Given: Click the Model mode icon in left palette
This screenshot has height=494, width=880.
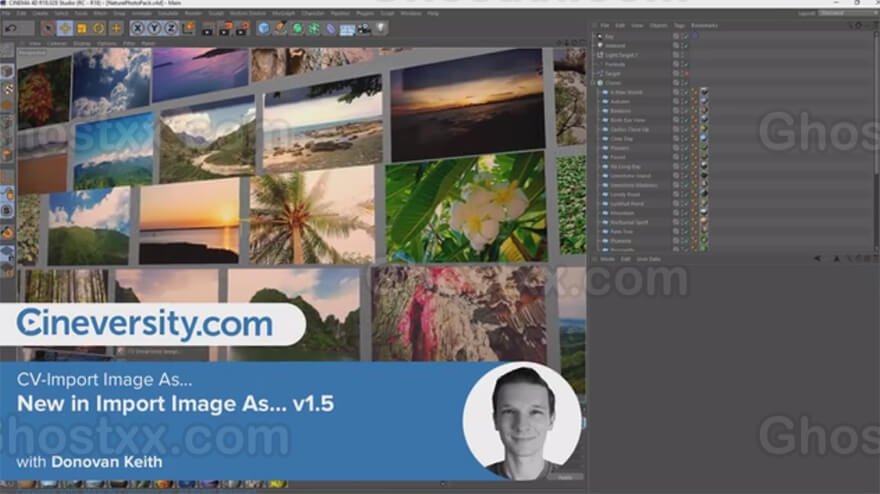Looking at the screenshot, I should point(7,71).
